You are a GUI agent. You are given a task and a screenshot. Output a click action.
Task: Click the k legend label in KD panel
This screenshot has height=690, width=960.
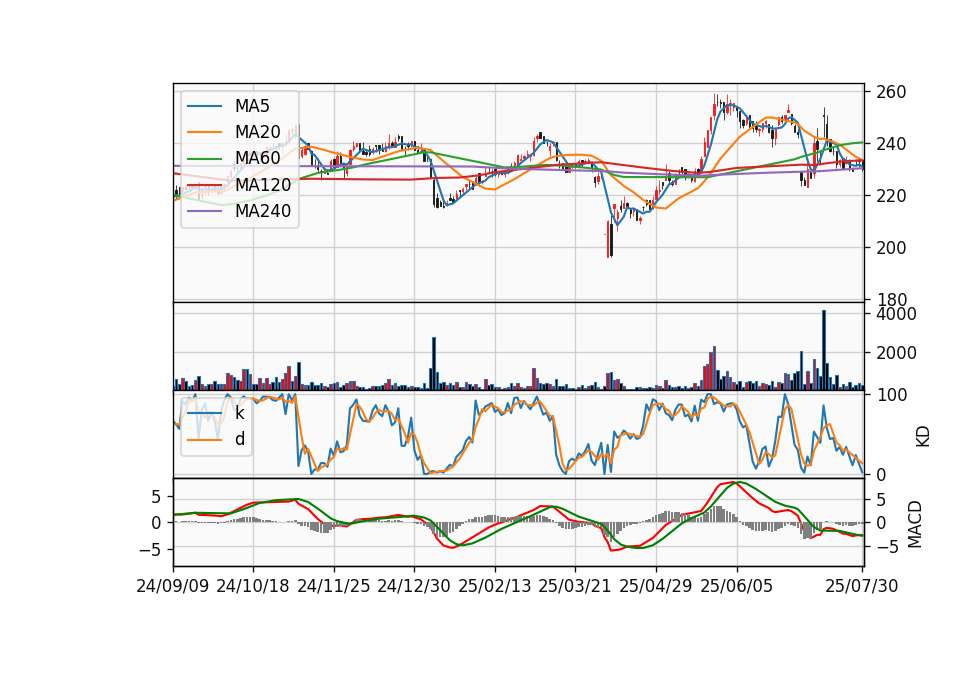(x=239, y=413)
